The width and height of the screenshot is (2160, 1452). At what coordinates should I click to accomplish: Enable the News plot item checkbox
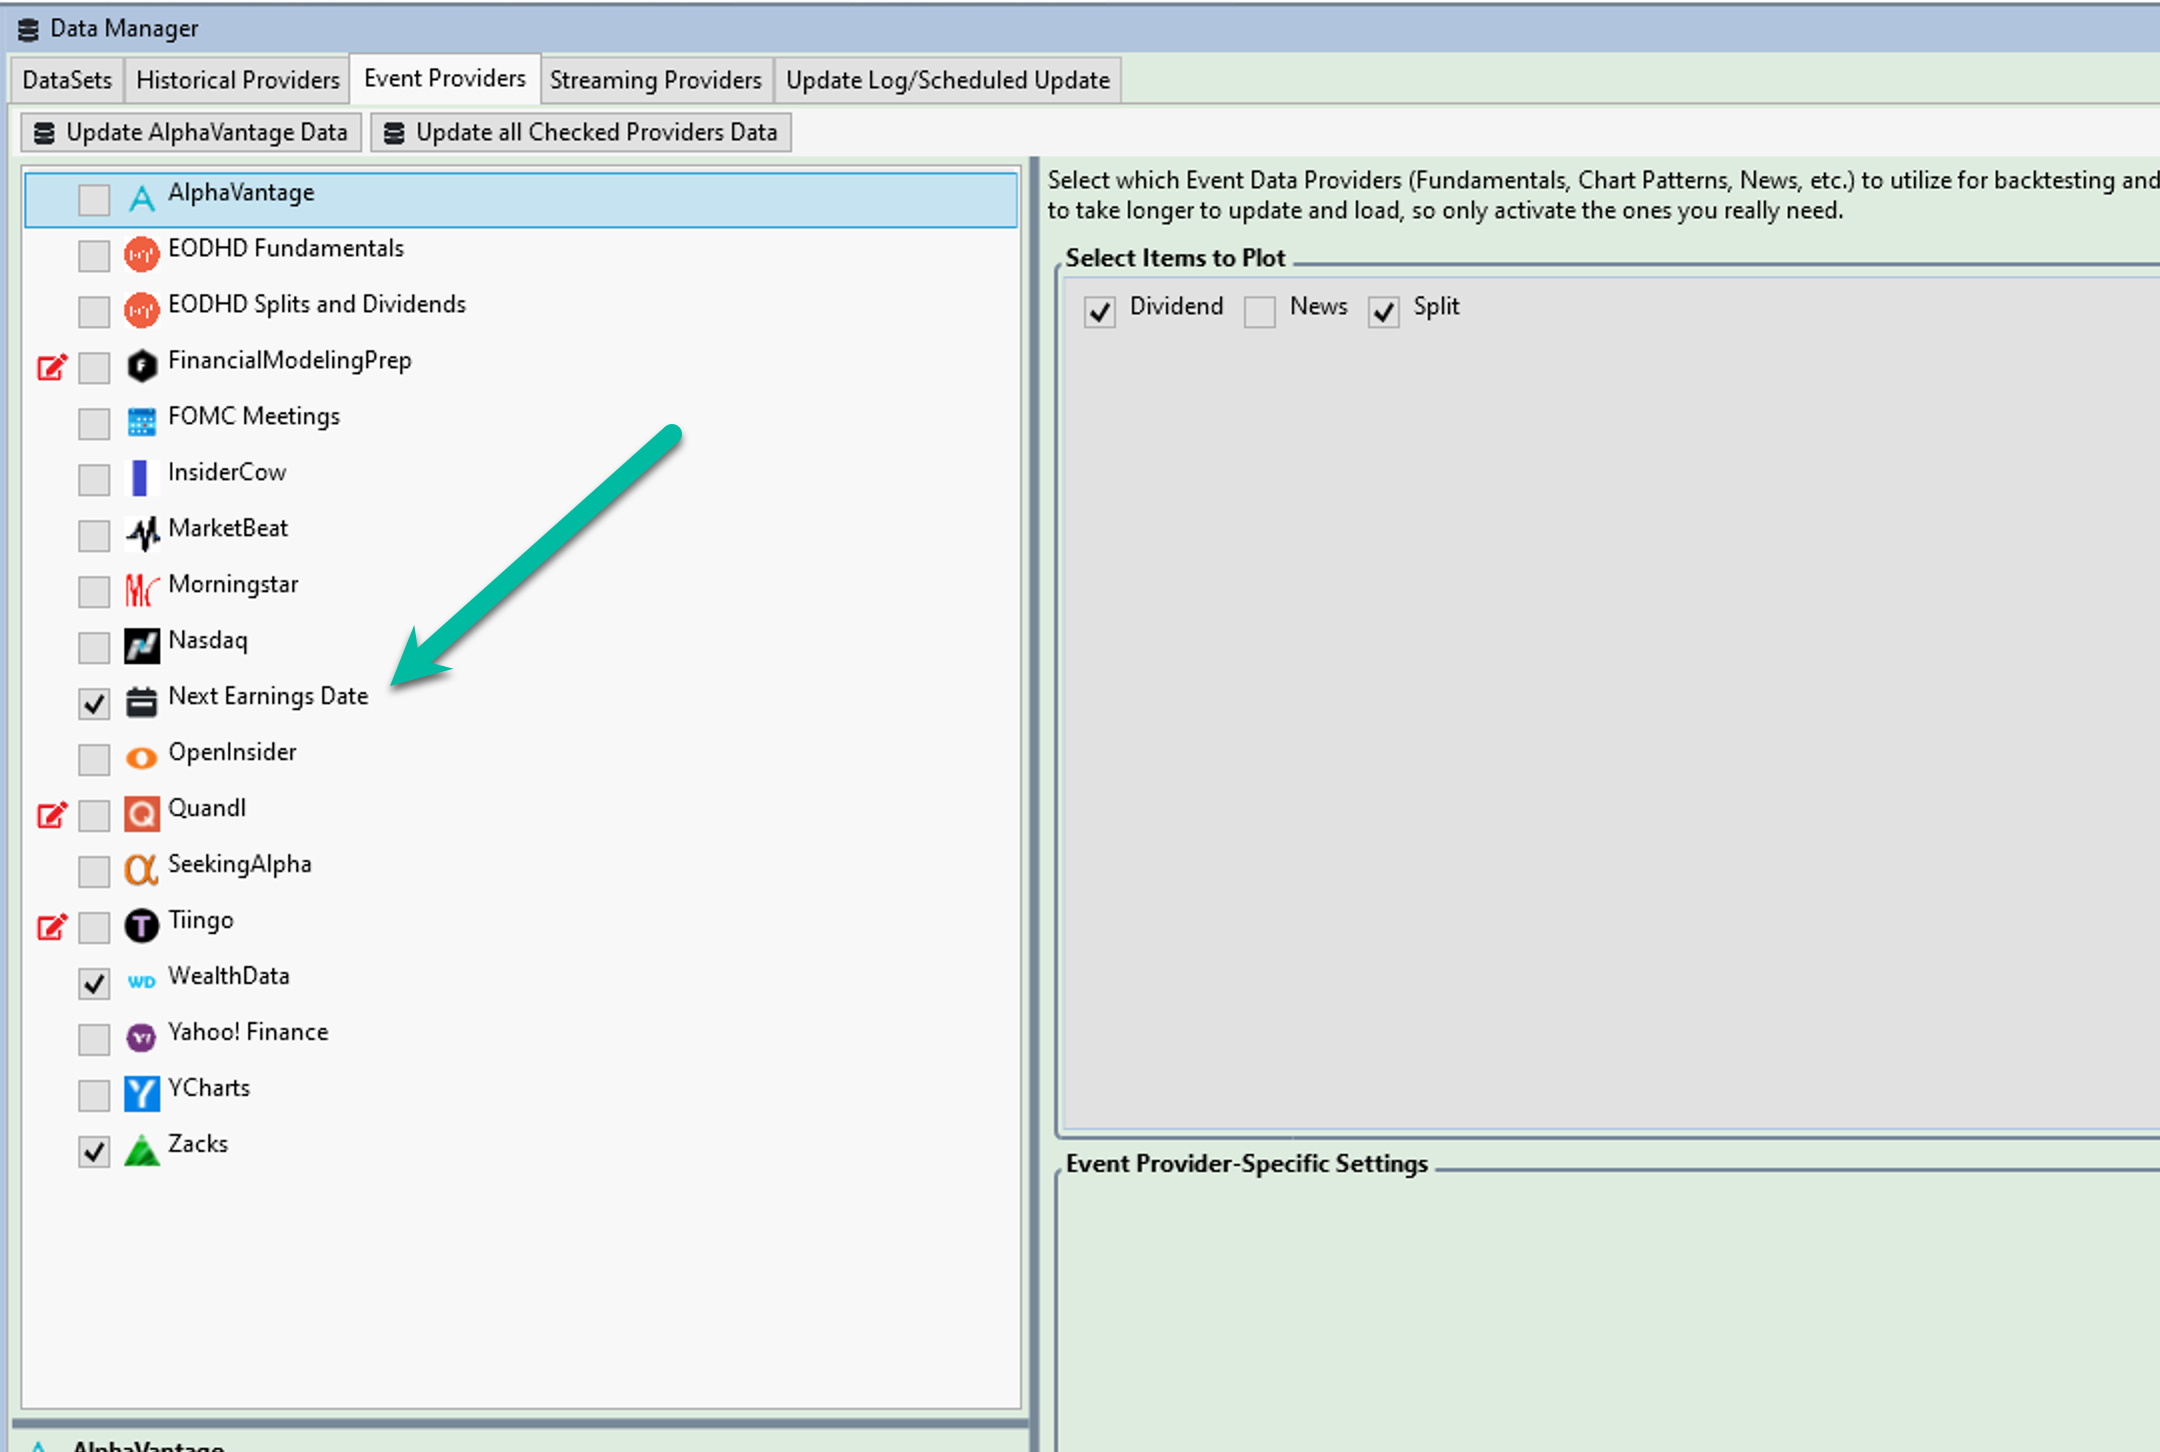click(1260, 312)
